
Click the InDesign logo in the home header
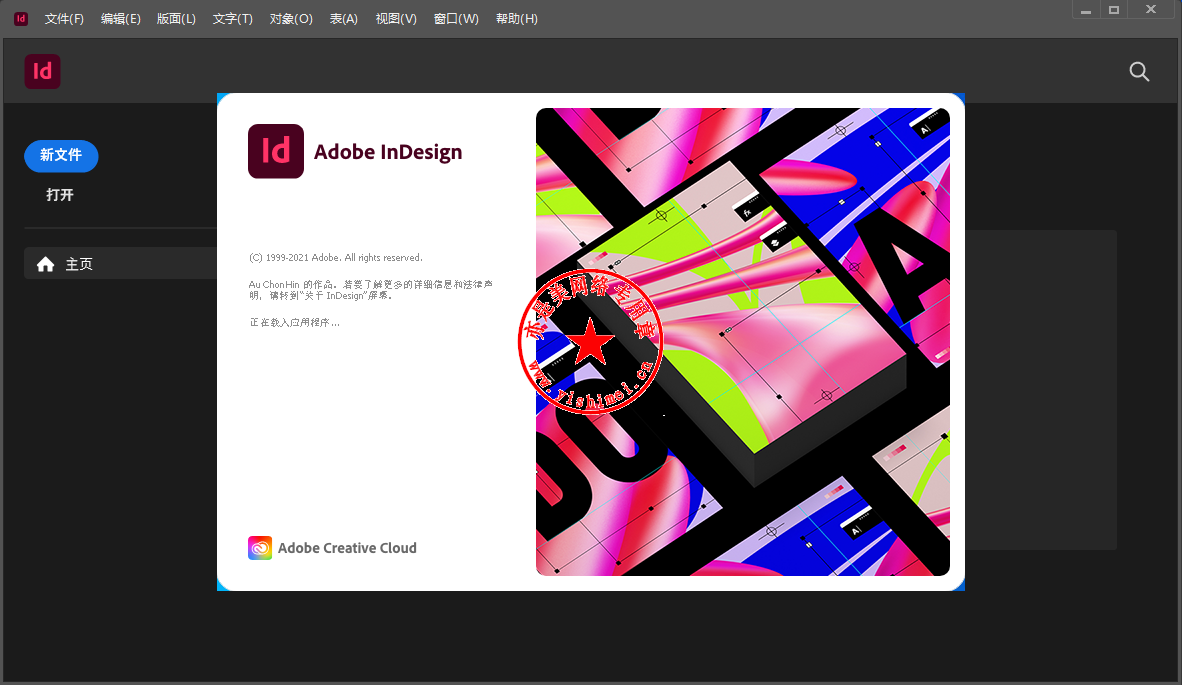42,72
